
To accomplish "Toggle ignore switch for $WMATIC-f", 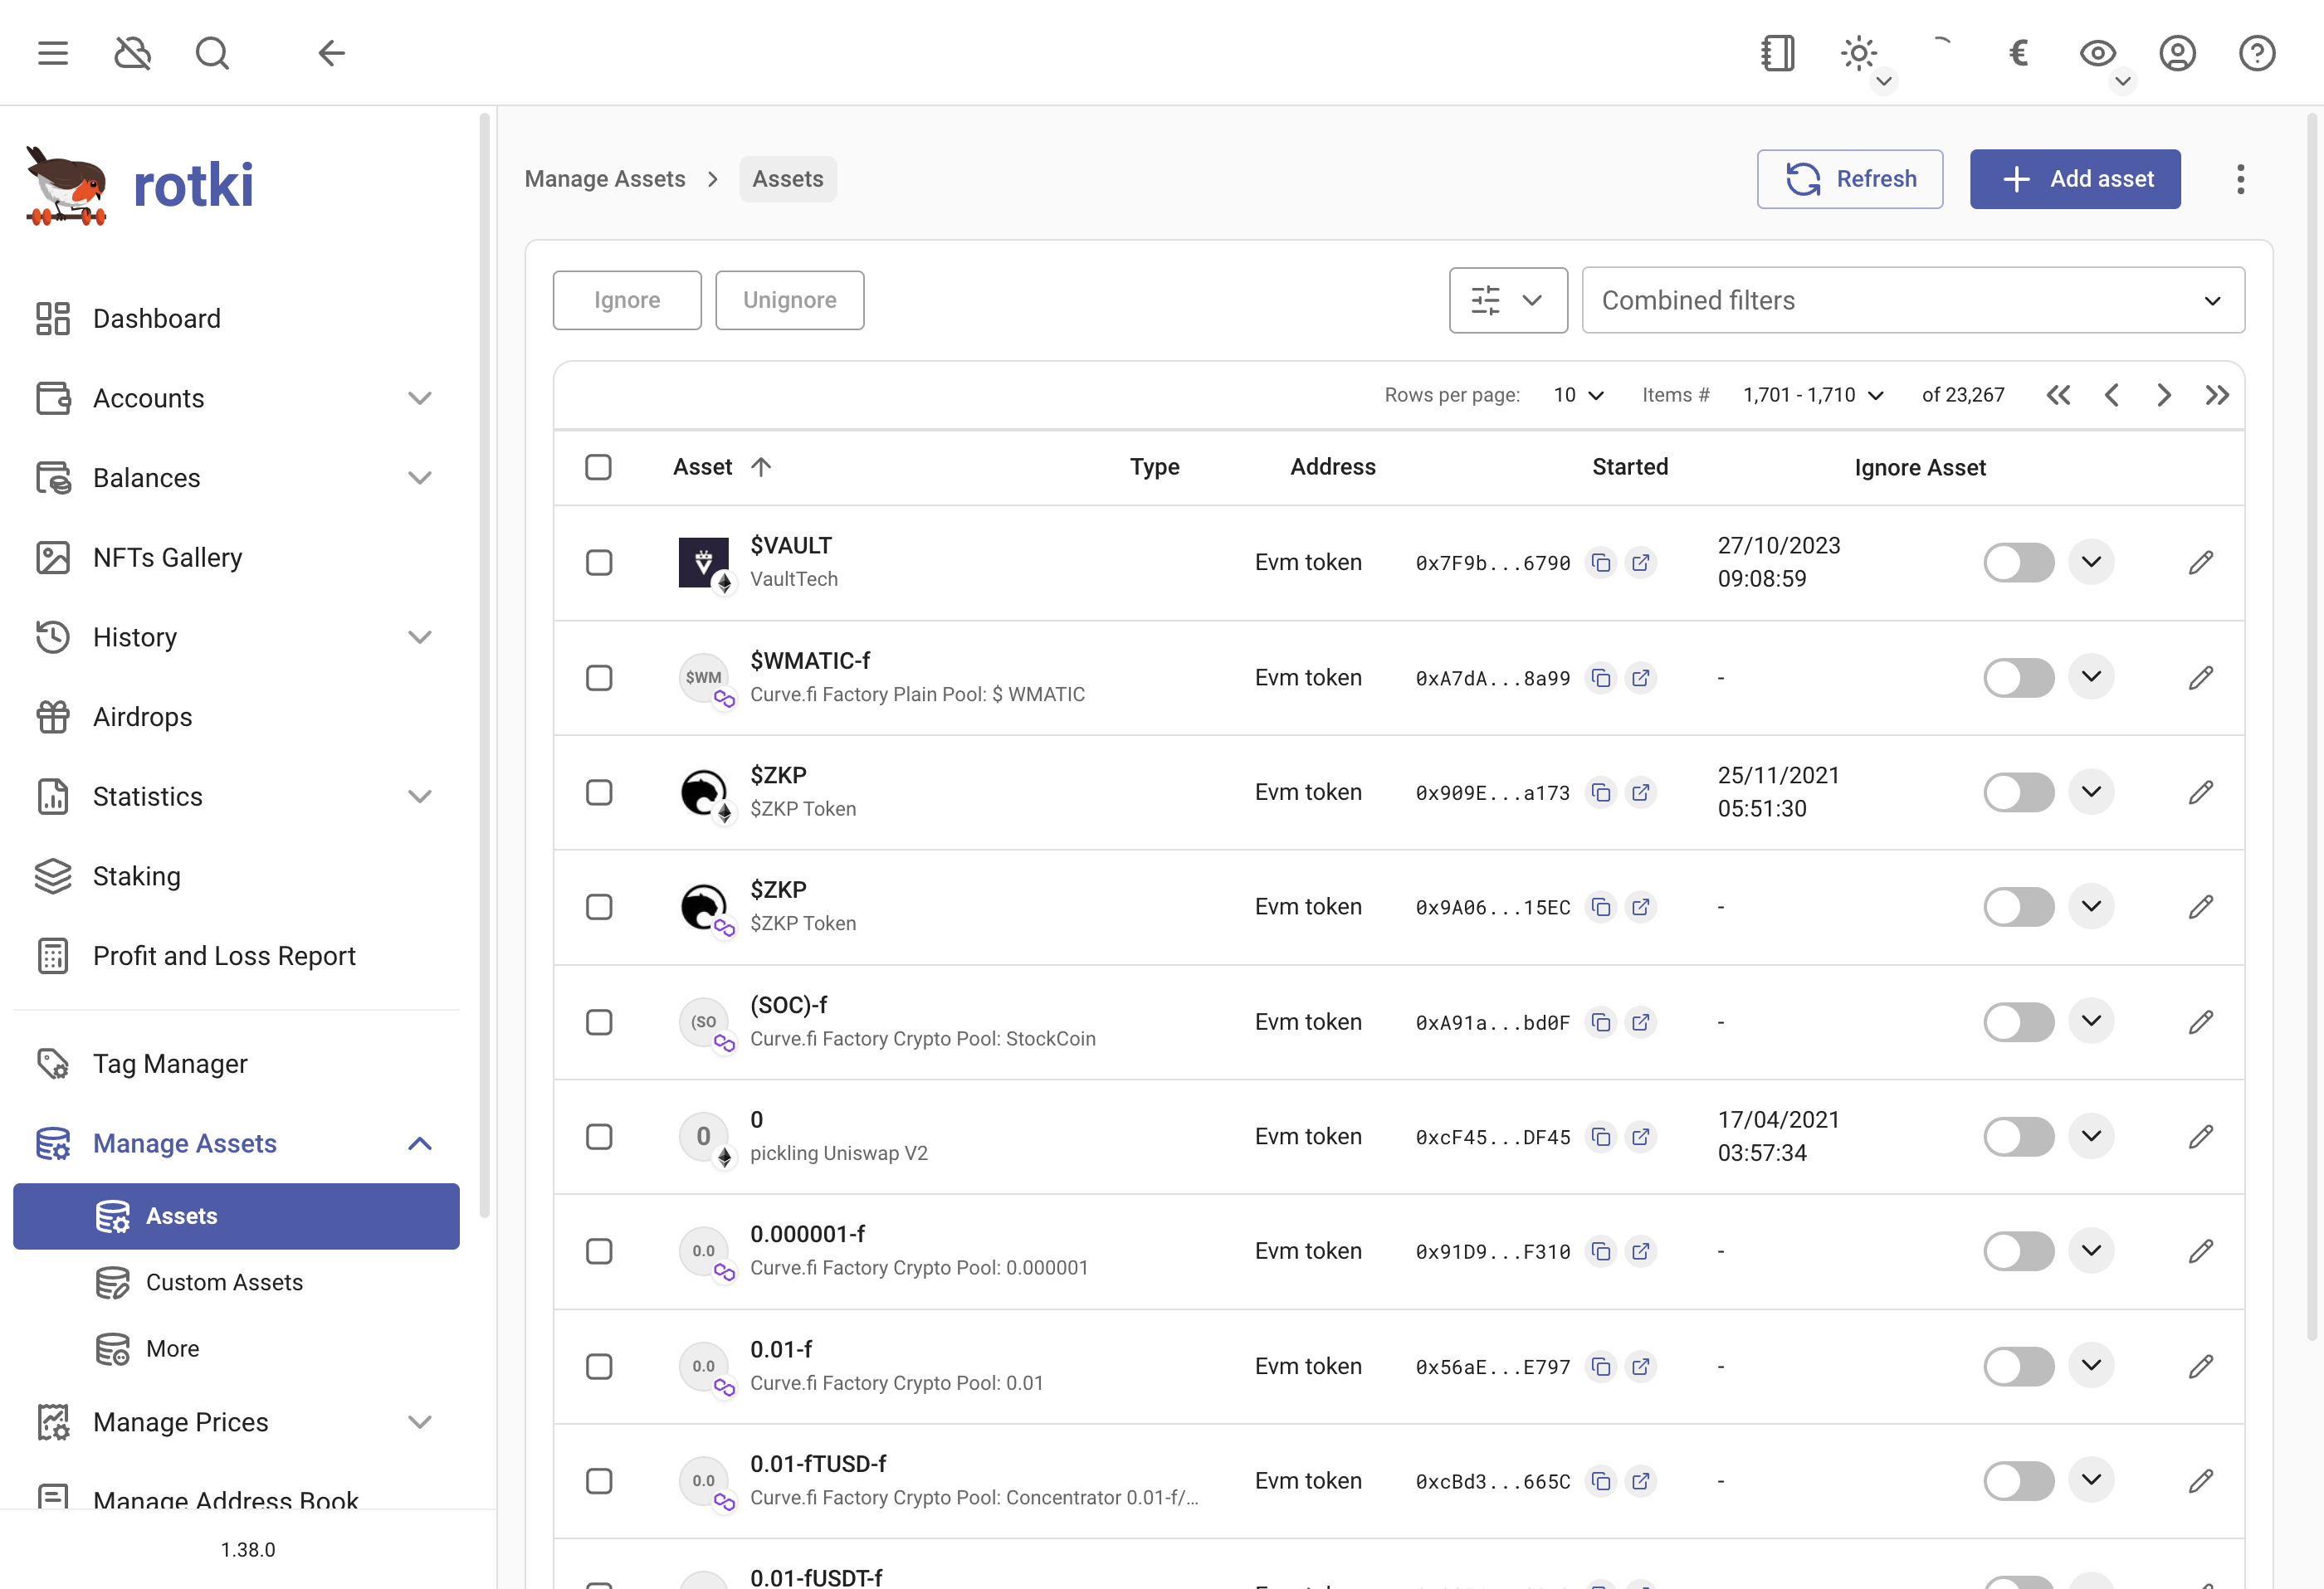I will click(2019, 677).
